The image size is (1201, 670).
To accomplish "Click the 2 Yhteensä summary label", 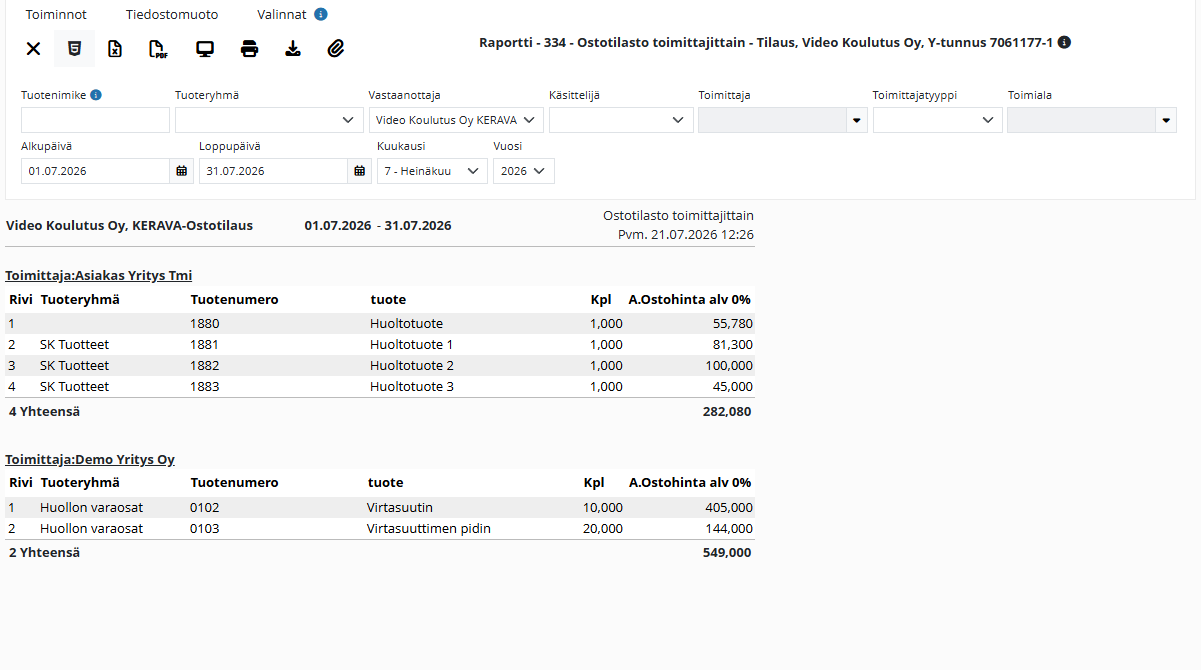I will (44, 552).
